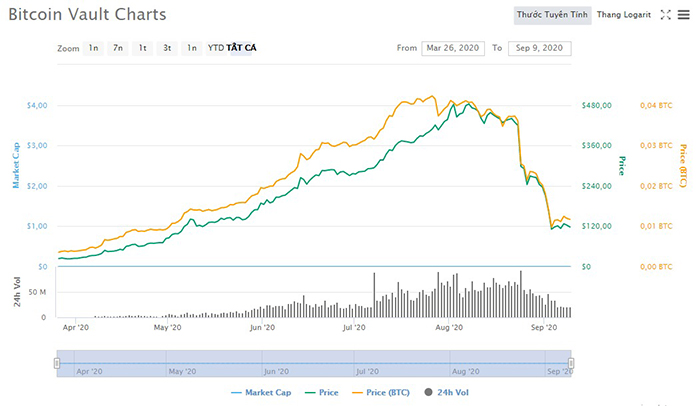
Task: Set zoom to 3t range
Action: pyautogui.click(x=167, y=48)
